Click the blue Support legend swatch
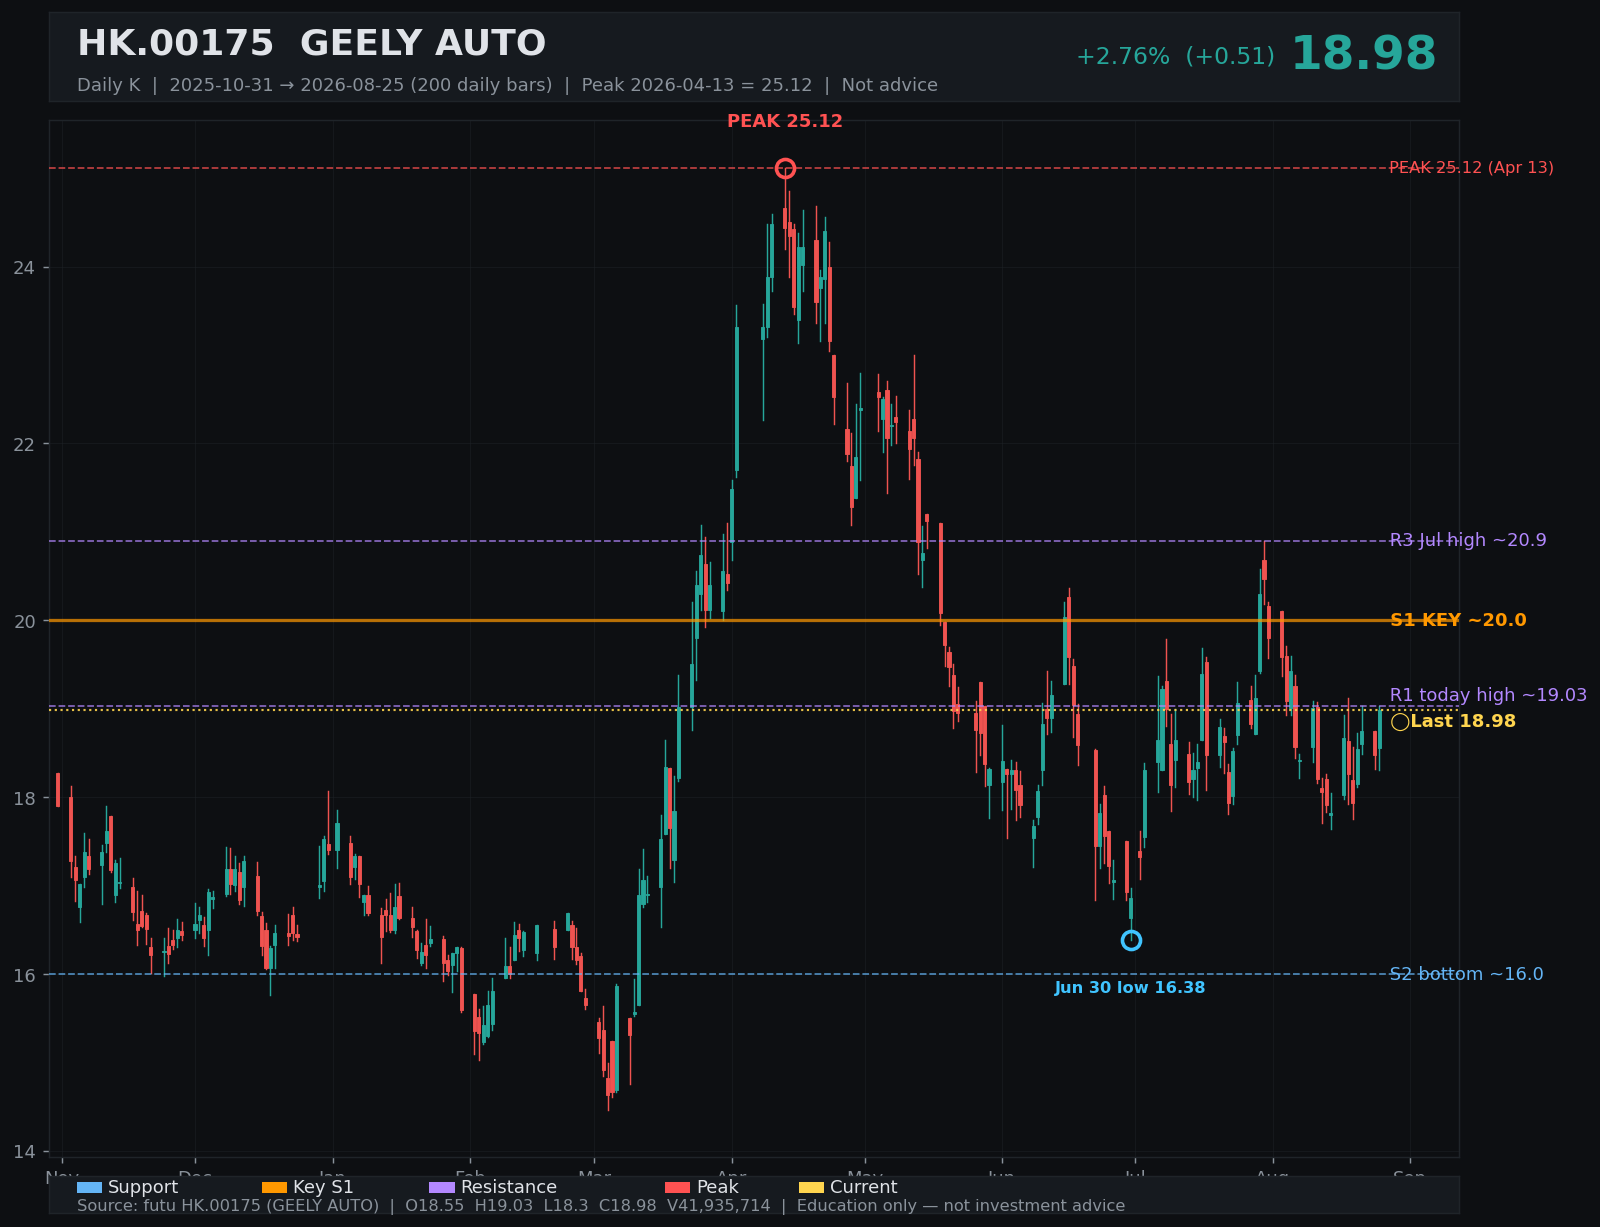This screenshot has height=1227, width=1600. [x=89, y=1188]
